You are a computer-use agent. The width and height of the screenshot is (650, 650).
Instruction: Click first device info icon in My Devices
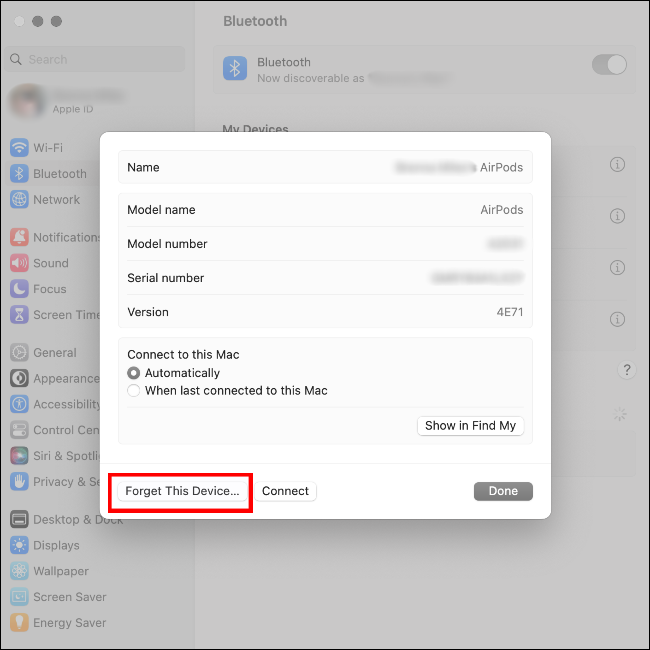tap(617, 165)
